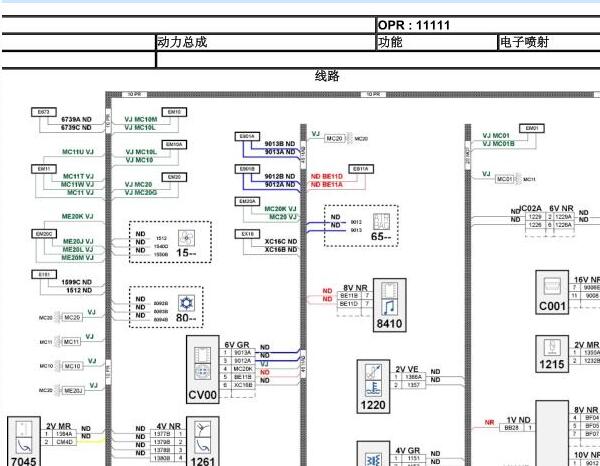Select the EM11 splice box
600x466 pixels.
click(44, 169)
